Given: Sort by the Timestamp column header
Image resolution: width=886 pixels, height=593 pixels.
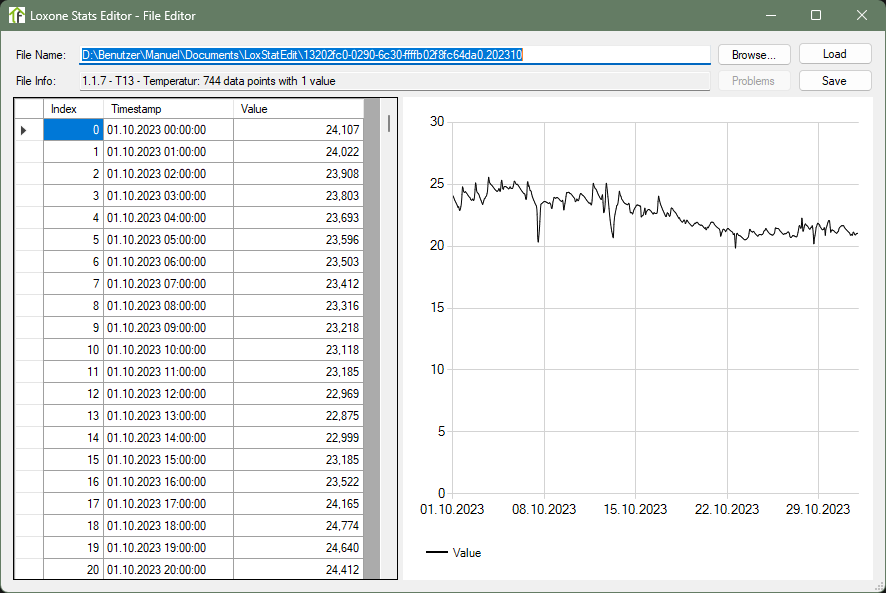Looking at the screenshot, I should coord(168,109).
